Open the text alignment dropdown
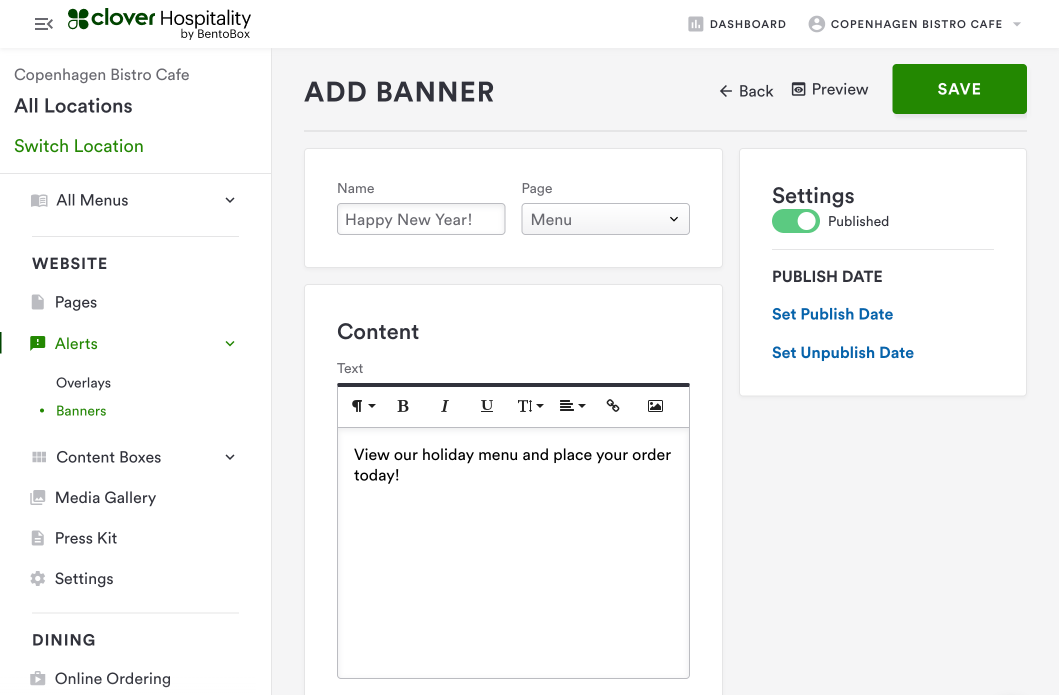Image resolution: width=1059 pixels, height=695 pixels. pyautogui.click(x=572, y=406)
